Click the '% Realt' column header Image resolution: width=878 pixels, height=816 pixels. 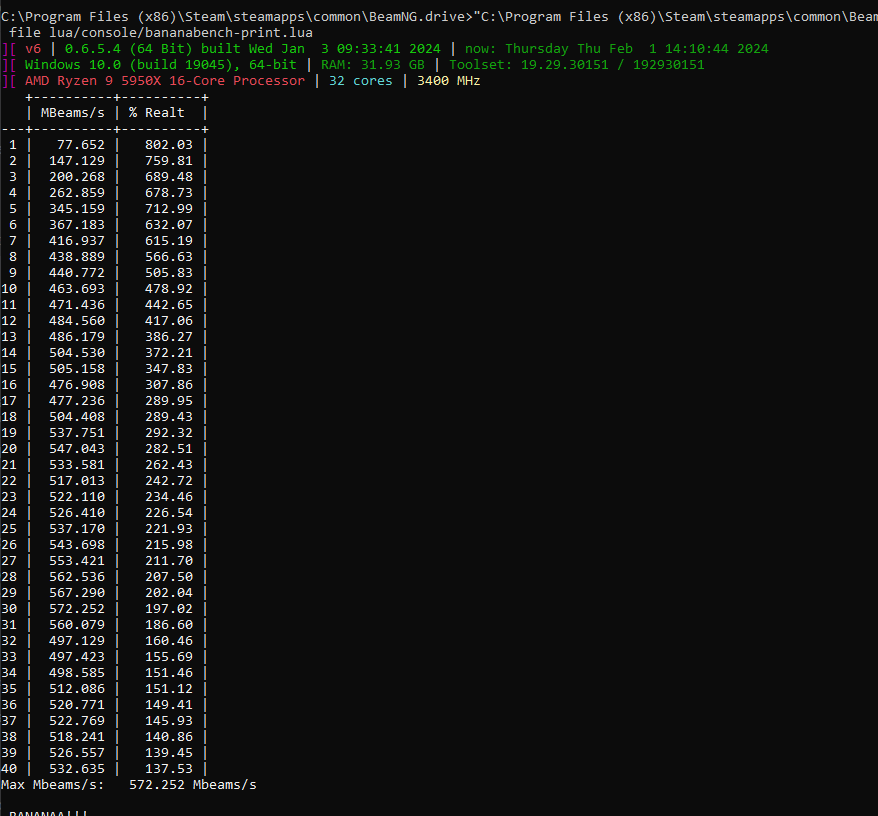click(157, 113)
